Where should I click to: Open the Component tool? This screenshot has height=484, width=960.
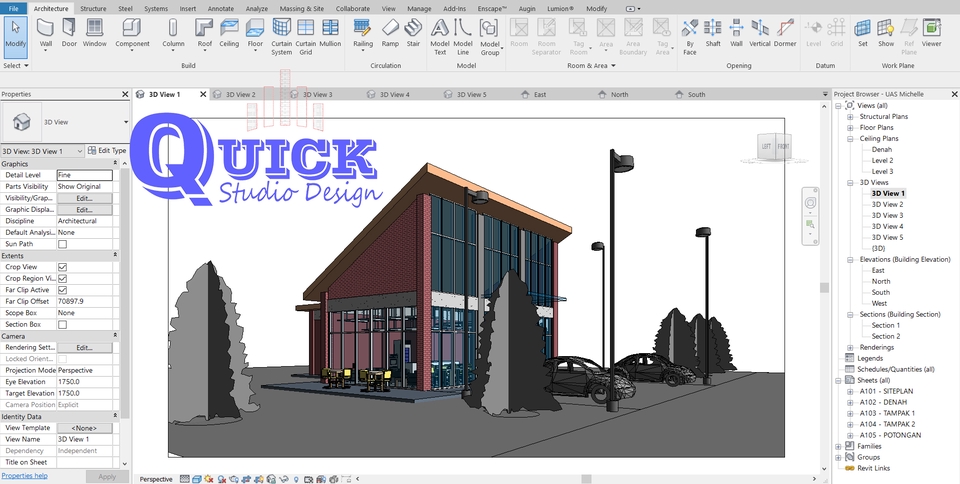(x=132, y=34)
